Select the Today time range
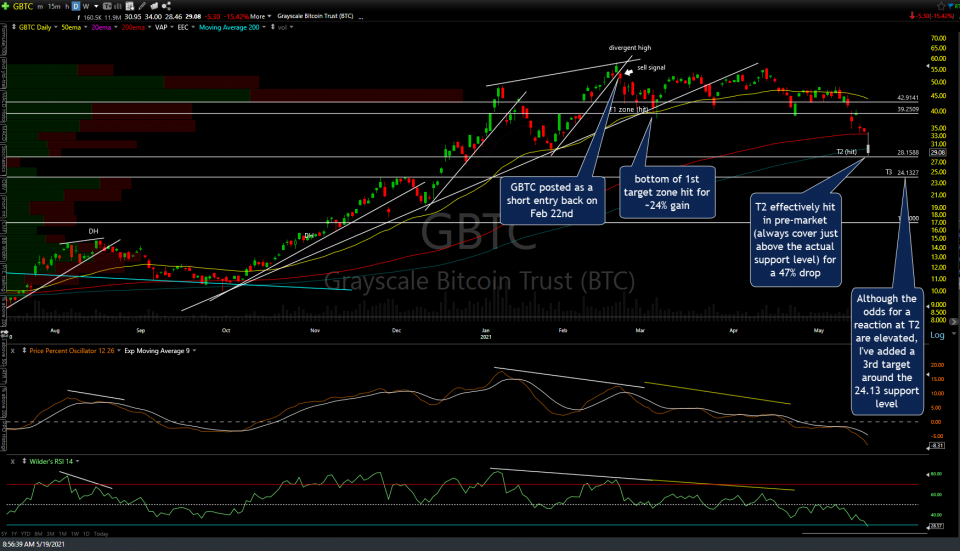This screenshot has height=551, width=960. (x=101, y=534)
